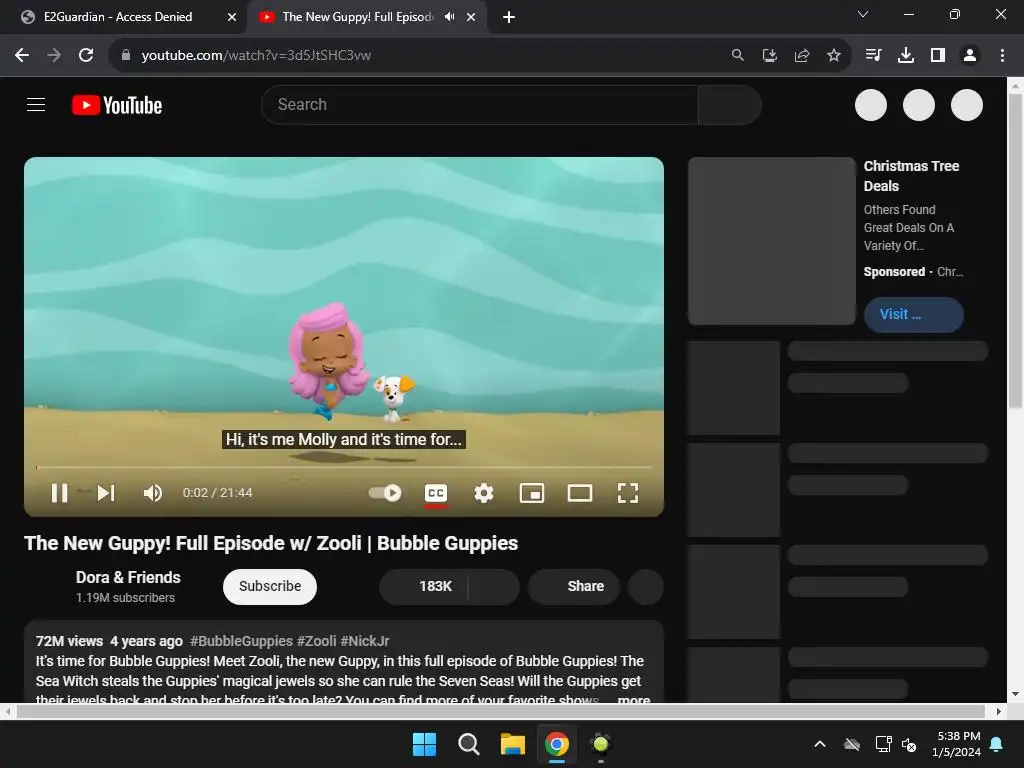
Task: Go back in browser history
Action: (x=22, y=55)
